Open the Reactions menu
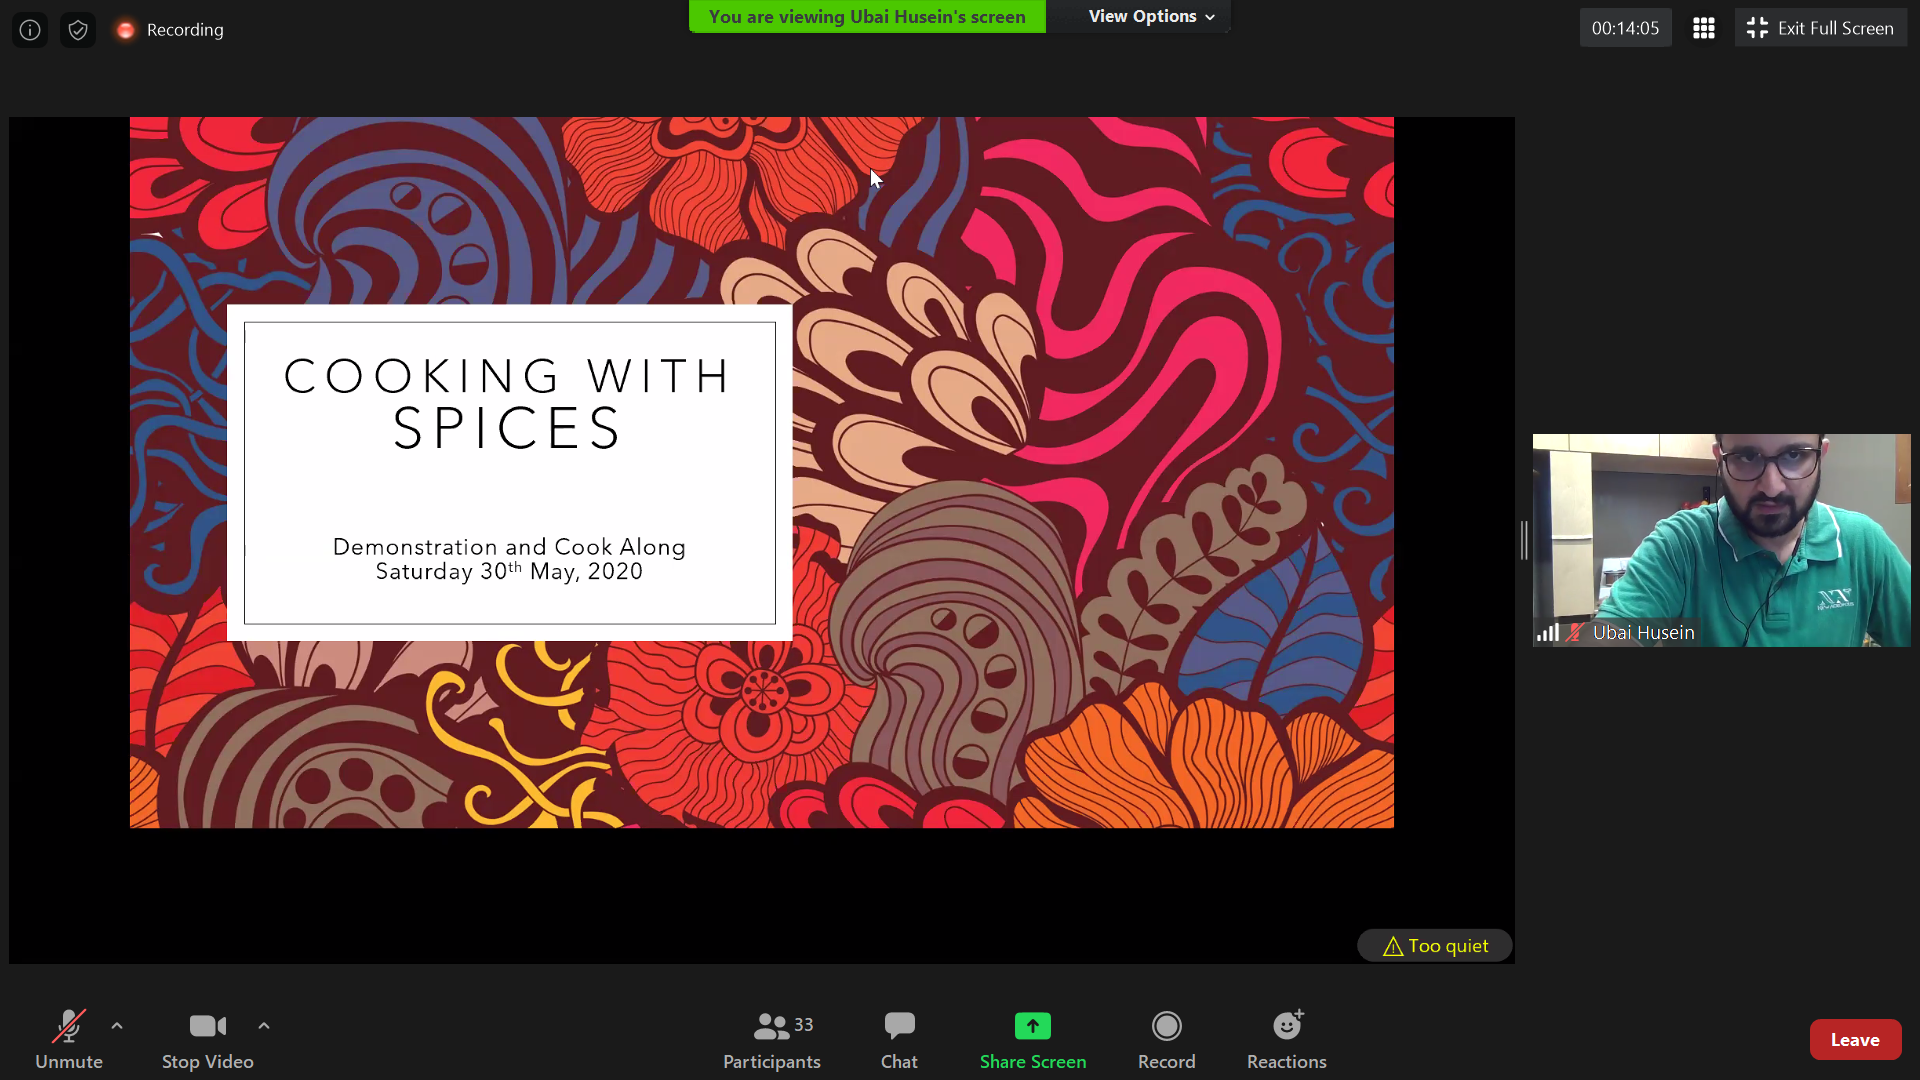This screenshot has height=1080, width=1920. 1286,1040
